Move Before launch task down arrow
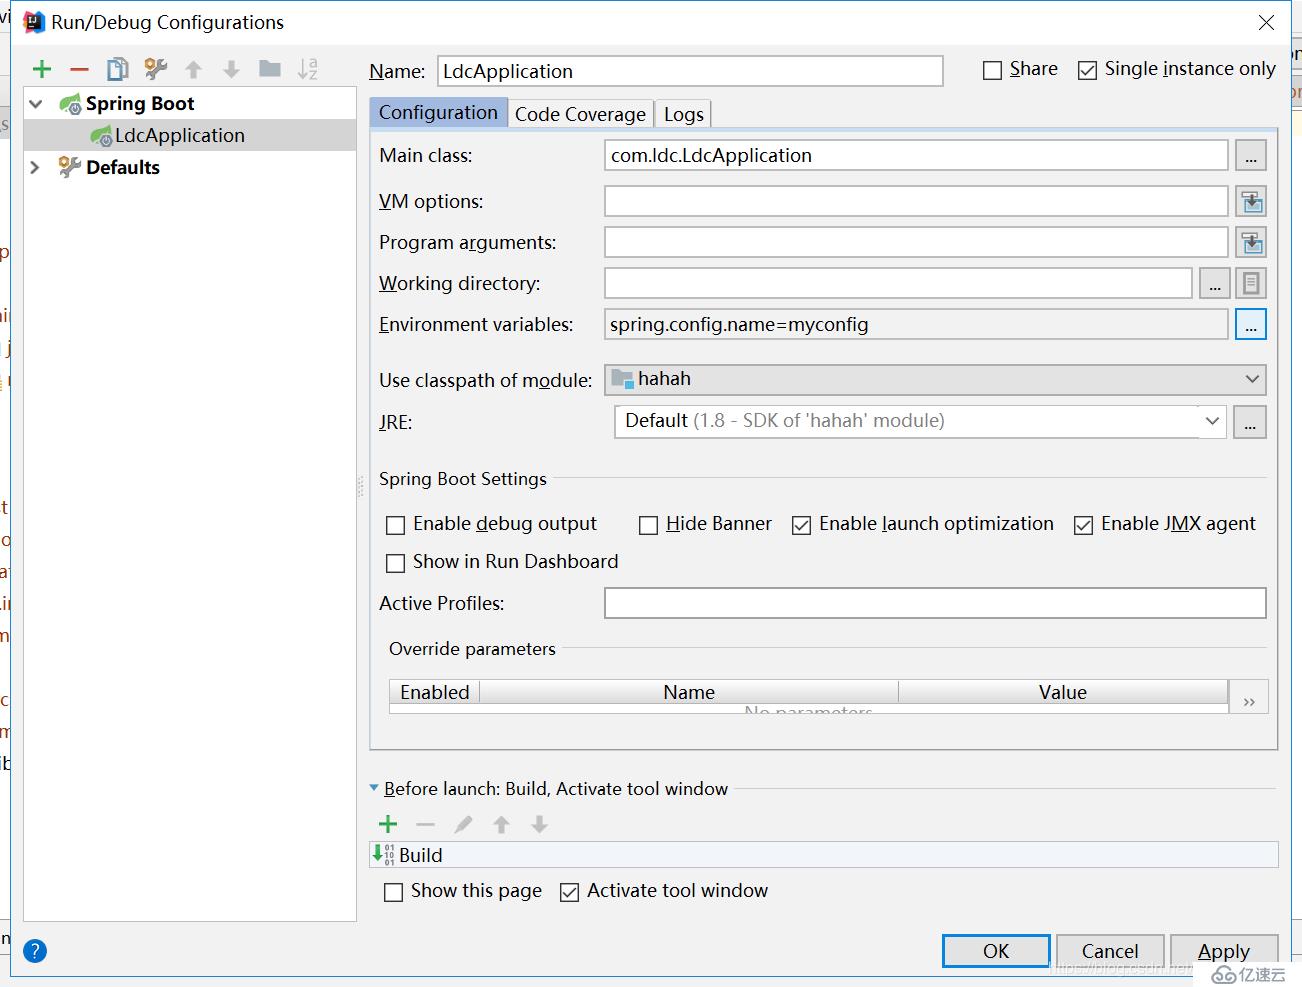 (539, 824)
